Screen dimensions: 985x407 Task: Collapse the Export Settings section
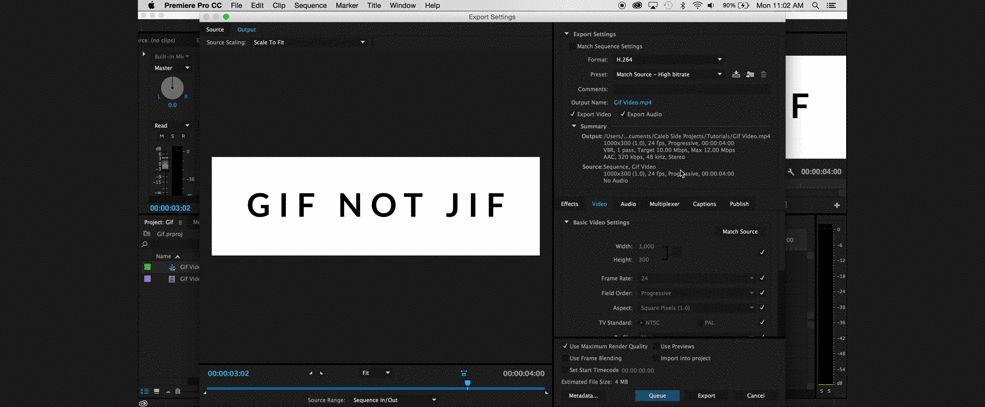point(566,34)
